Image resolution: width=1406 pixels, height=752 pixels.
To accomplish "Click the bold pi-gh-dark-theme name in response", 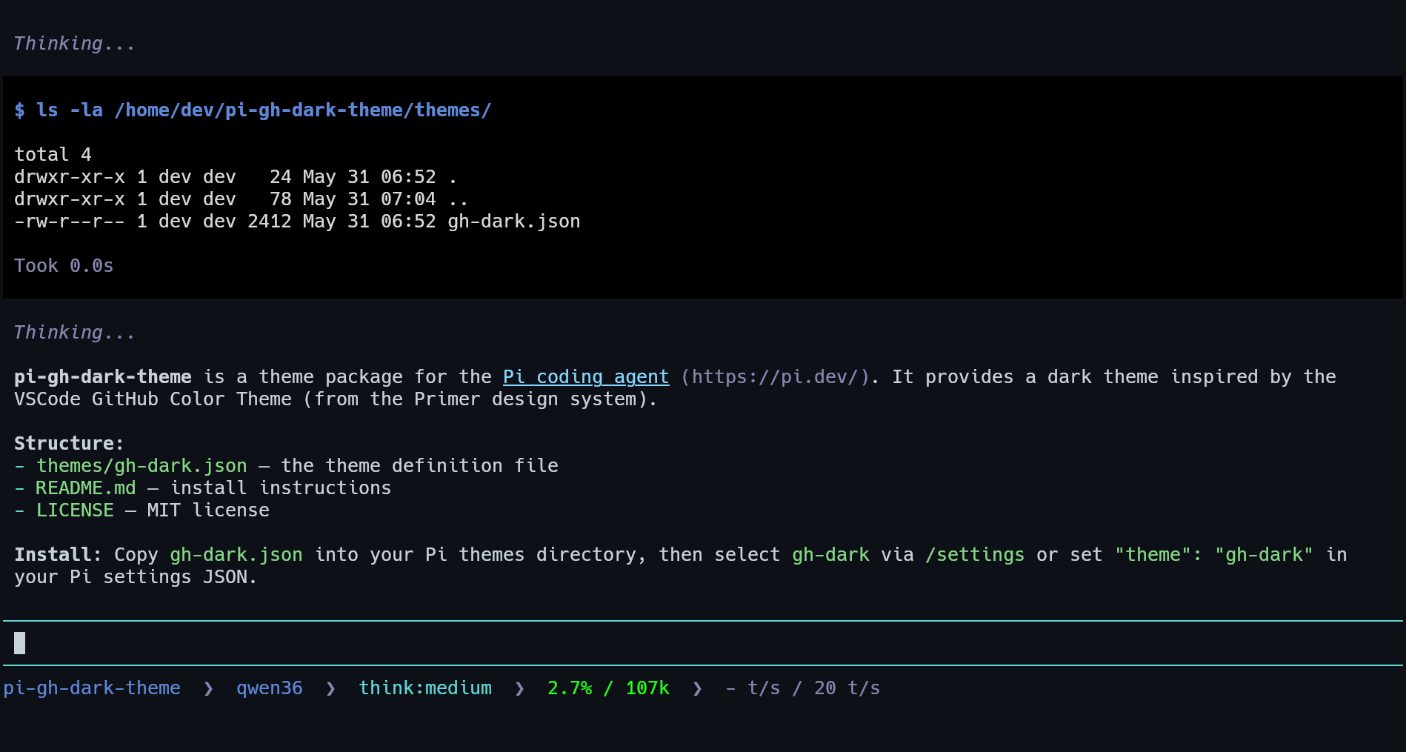I will (x=103, y=377).
